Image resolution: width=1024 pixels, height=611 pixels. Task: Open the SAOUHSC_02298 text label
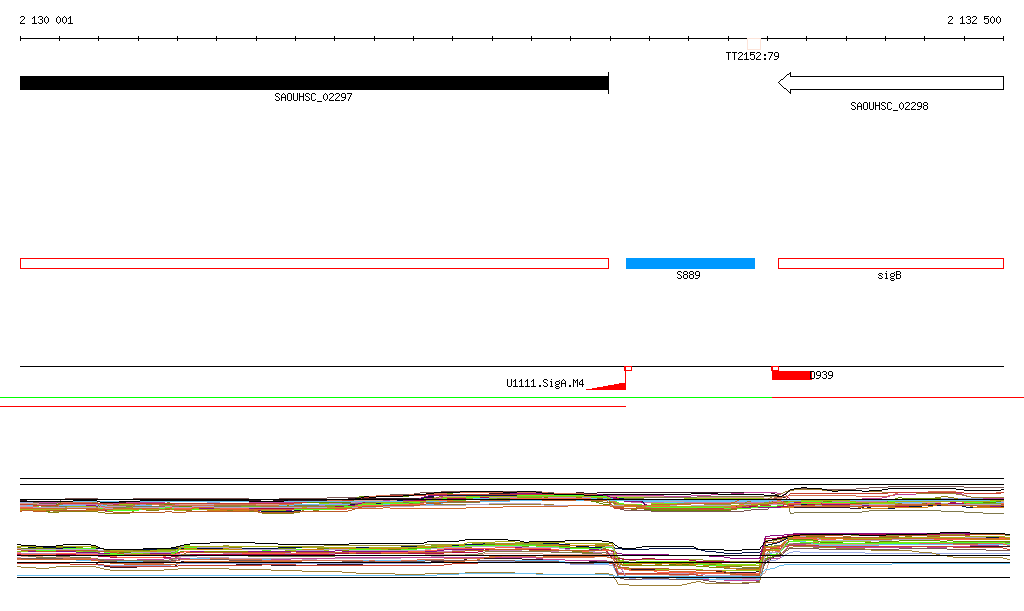(x=889, y=106)
